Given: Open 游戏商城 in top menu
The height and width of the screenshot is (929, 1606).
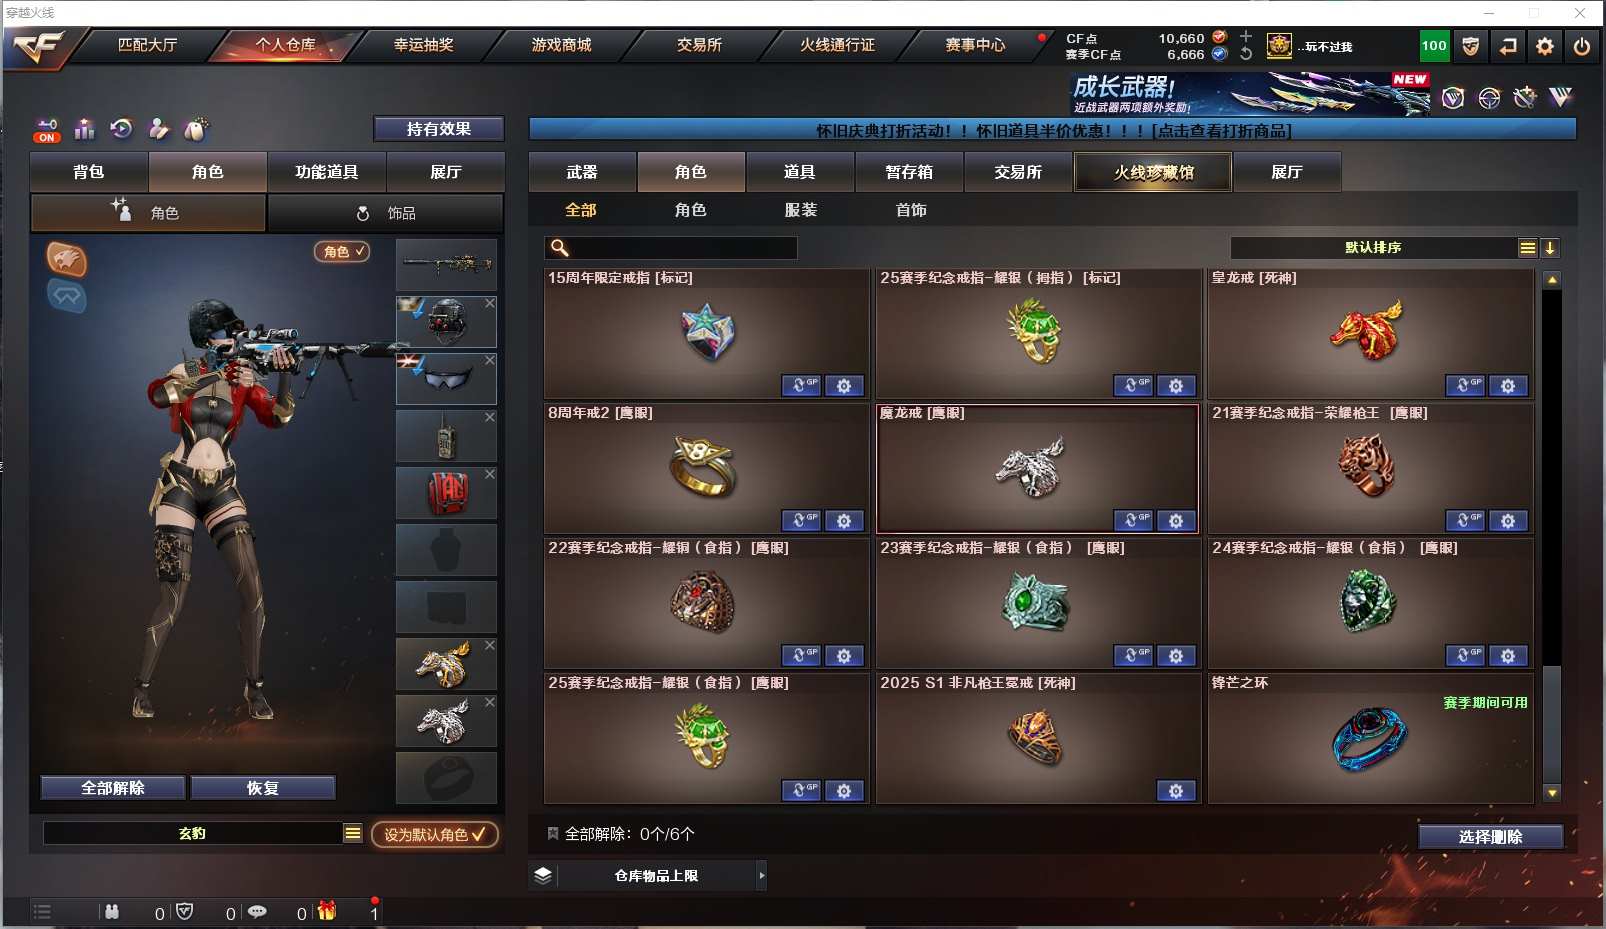Looking at the screenshot, I should pos(561,45).
